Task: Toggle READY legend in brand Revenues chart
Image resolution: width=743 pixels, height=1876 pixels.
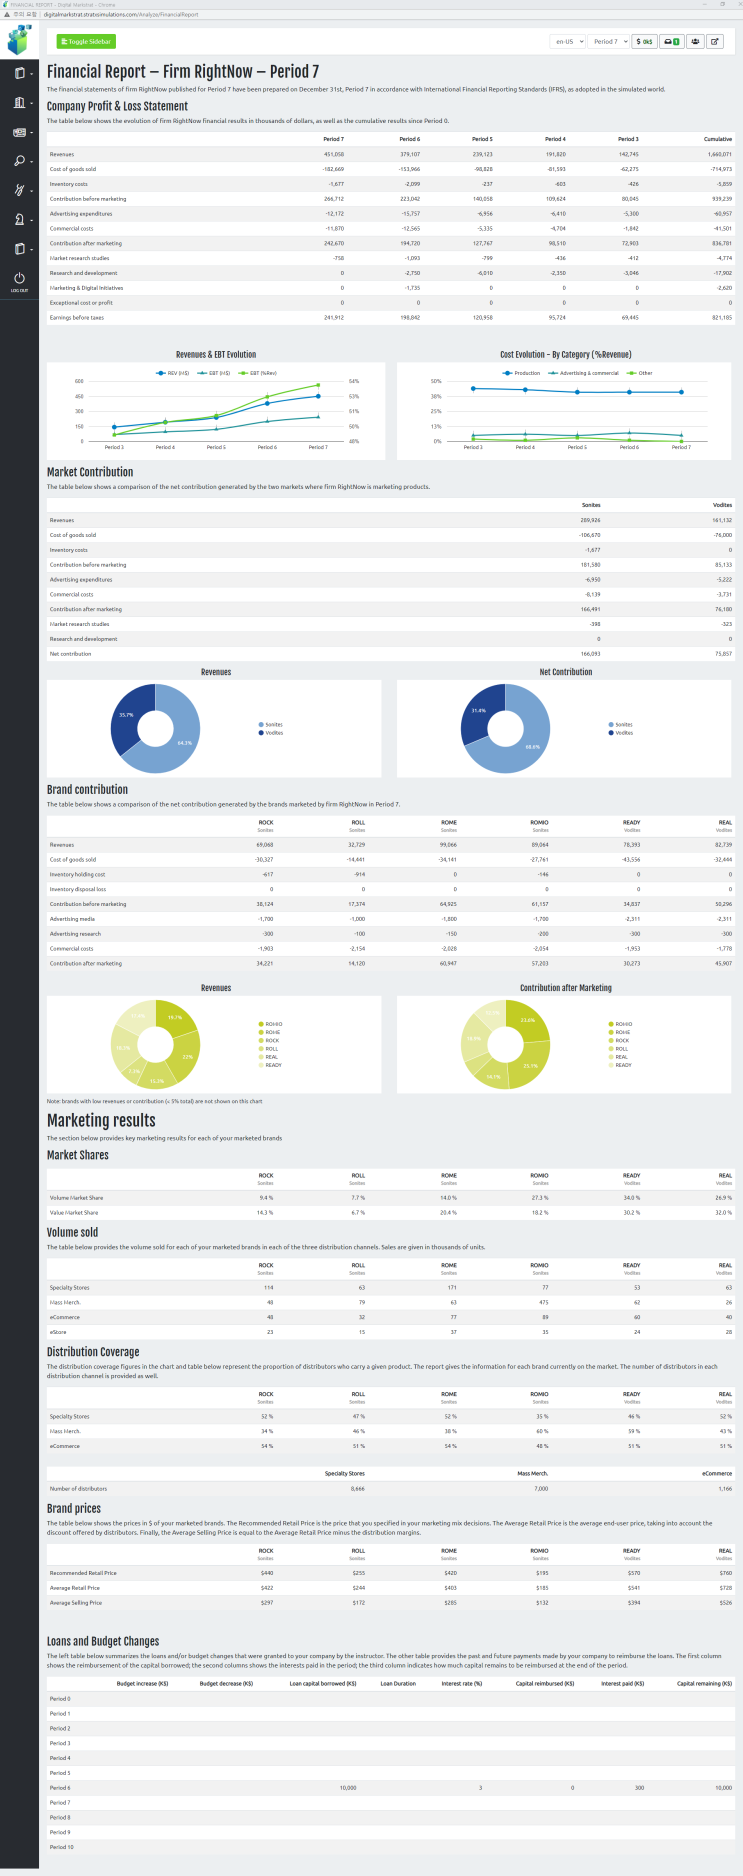Action: tap(270, 1065)
